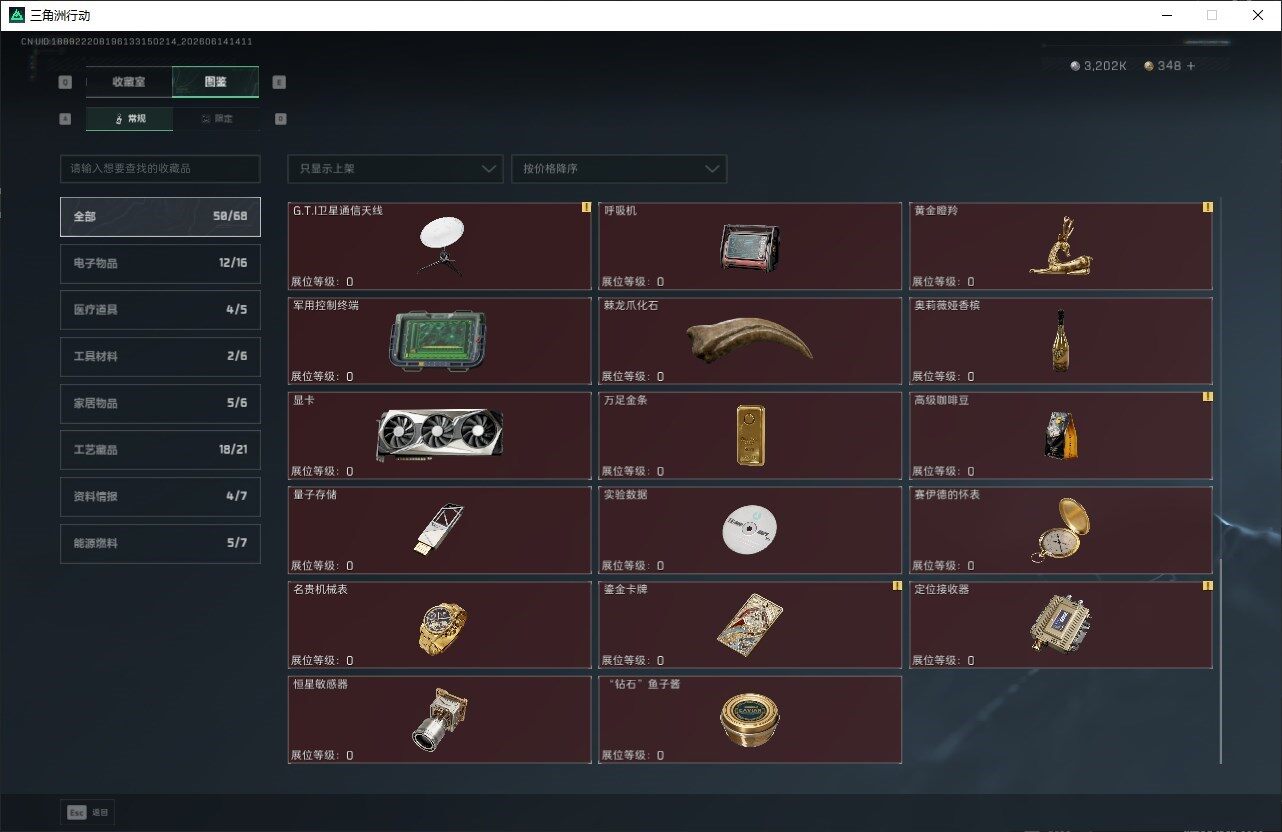Filter by 工具材料 category

(x=160, y=357)
